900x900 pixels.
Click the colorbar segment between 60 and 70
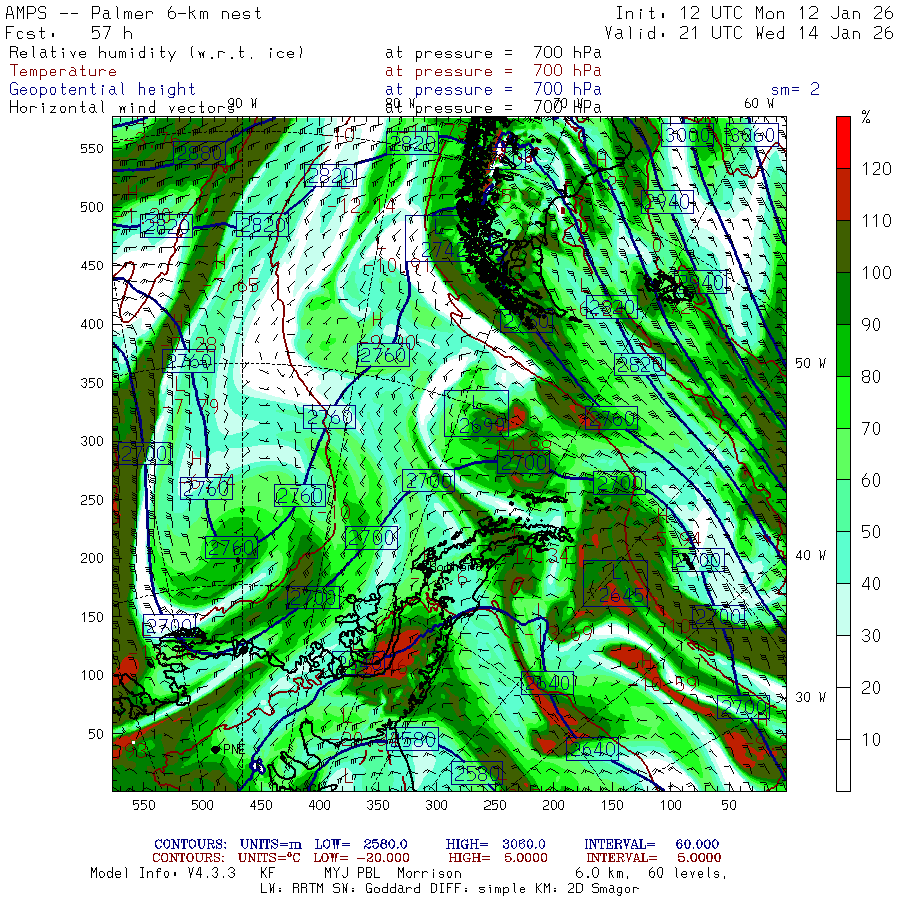(843, 453)
